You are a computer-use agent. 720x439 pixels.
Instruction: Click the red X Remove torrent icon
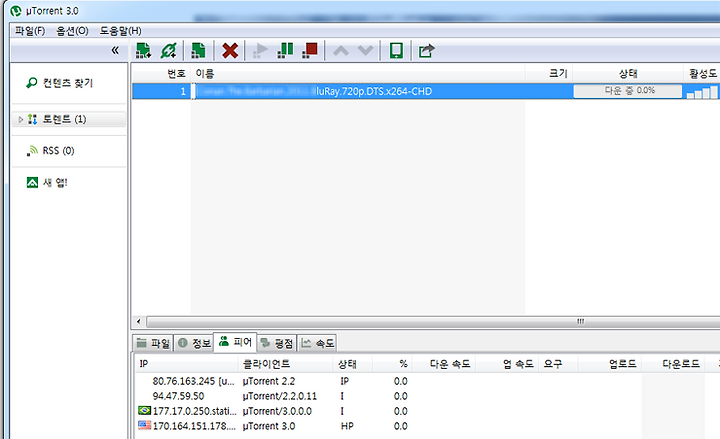230,51
